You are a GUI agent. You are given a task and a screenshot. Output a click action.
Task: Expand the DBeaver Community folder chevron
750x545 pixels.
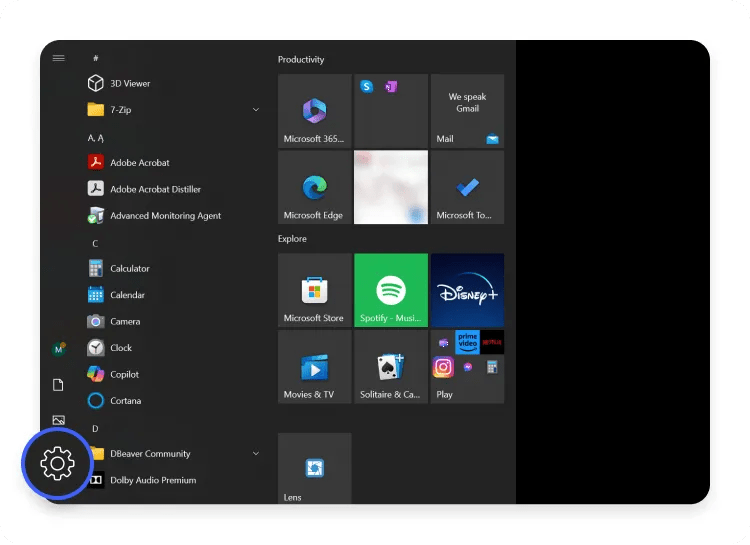pyautogui.click(x=256, y=454)
